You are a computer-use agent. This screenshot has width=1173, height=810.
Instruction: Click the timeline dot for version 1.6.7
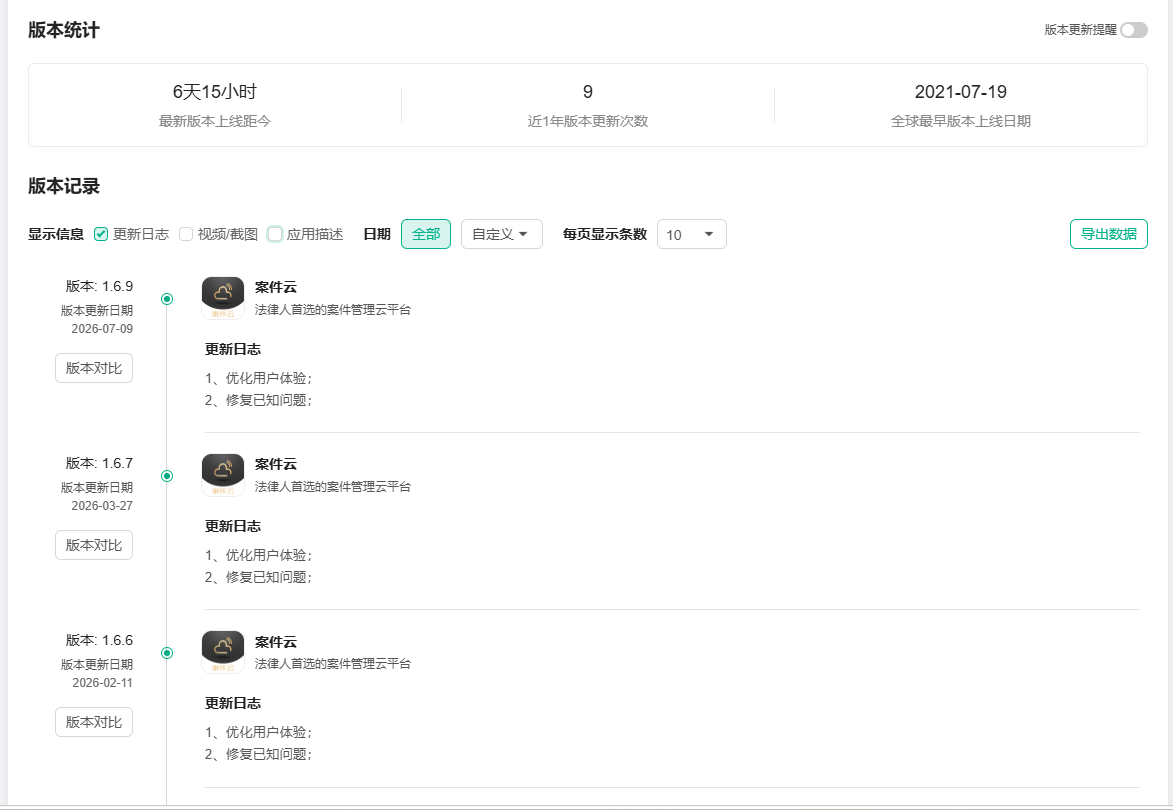167,476
